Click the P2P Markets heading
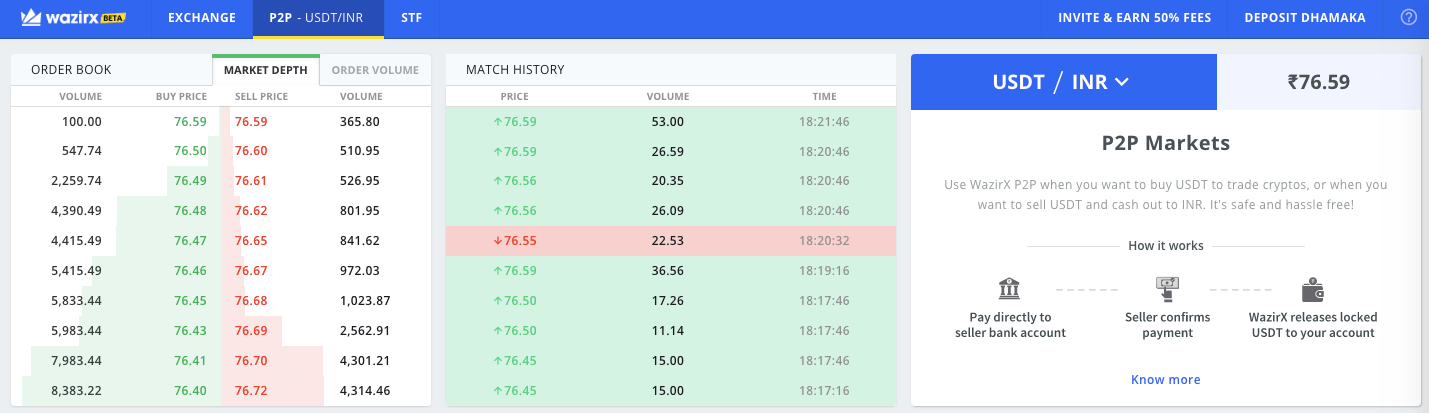The image size is (1429, 413). click(1166, 143)
